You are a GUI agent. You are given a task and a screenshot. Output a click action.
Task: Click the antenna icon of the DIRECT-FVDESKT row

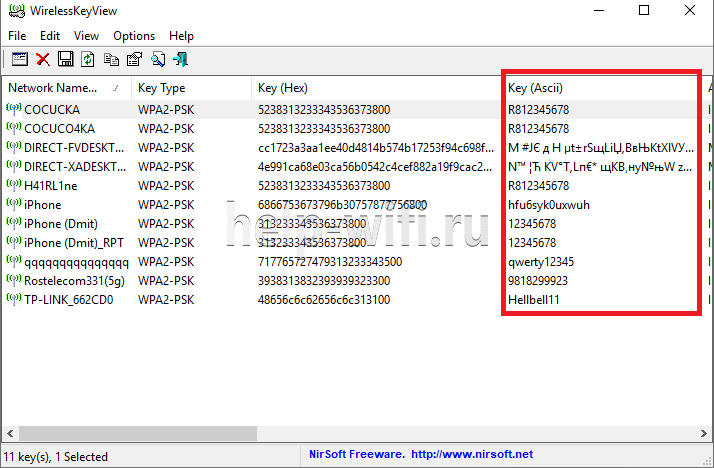(x=14, y=148)
